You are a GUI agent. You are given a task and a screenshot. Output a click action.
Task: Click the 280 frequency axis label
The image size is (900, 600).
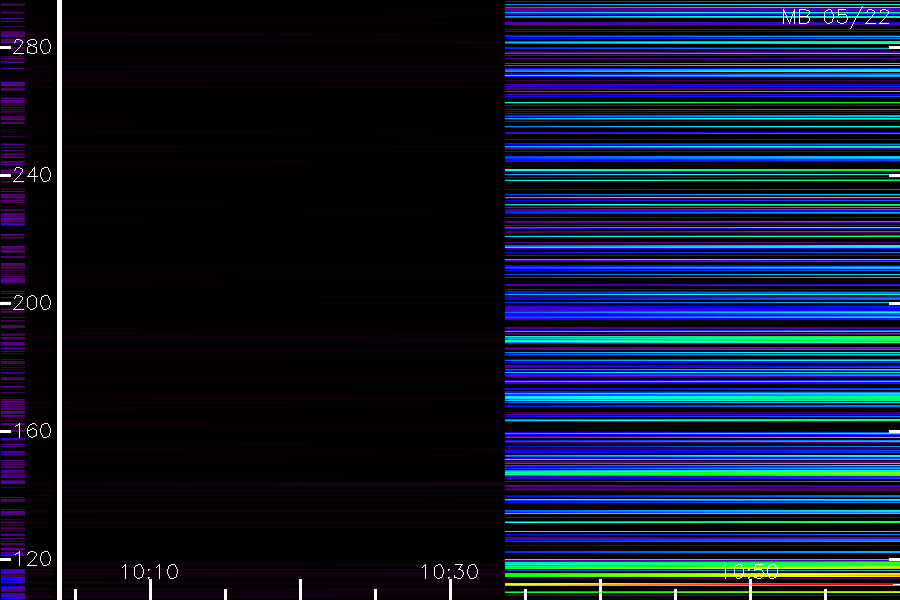click(x=32, y=47)
